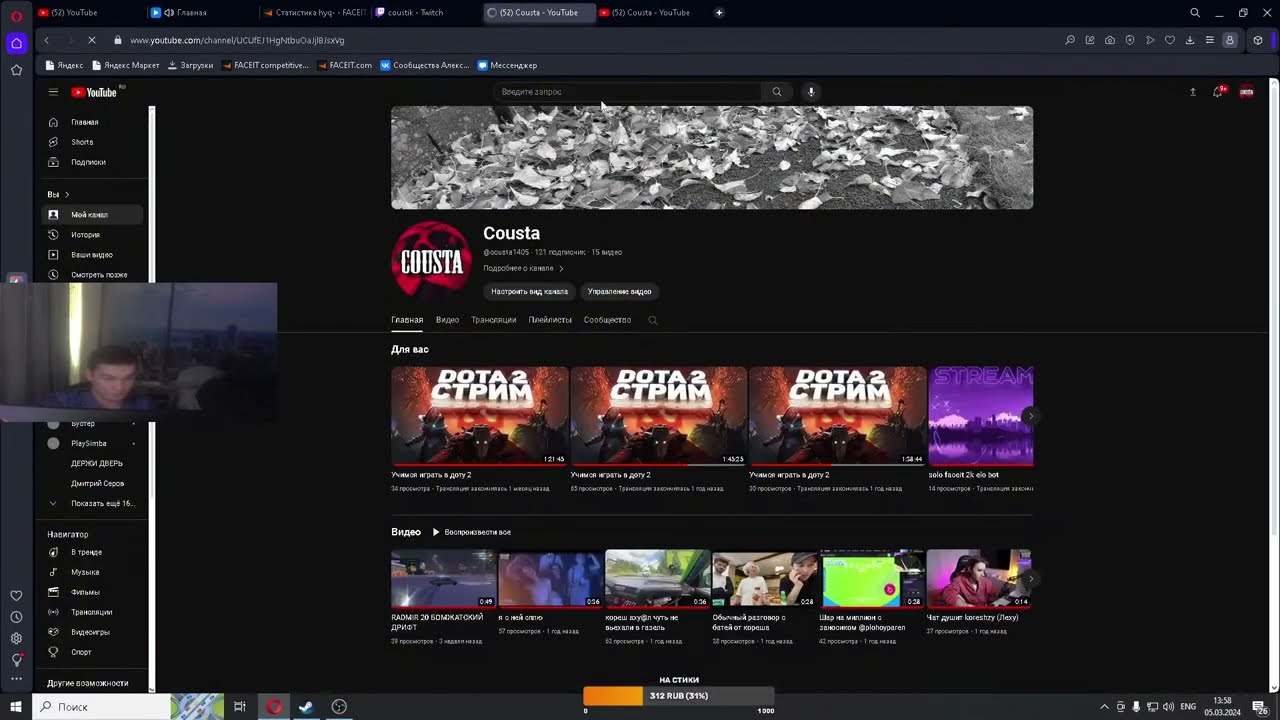The image size is (1280, 720).
Task: Open the YouTube create/upload icon
Action: [1192, 92]
